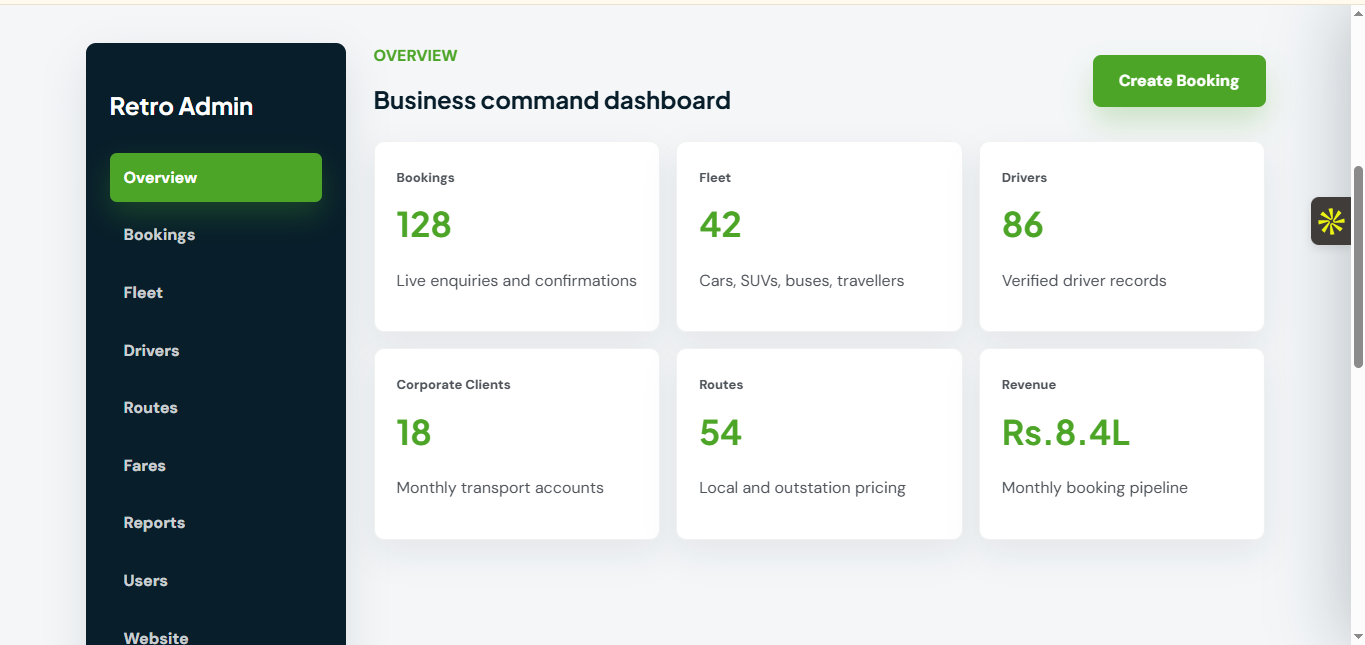
Task: Click the scrollbar down arrow
Action: click(1358, 636)
